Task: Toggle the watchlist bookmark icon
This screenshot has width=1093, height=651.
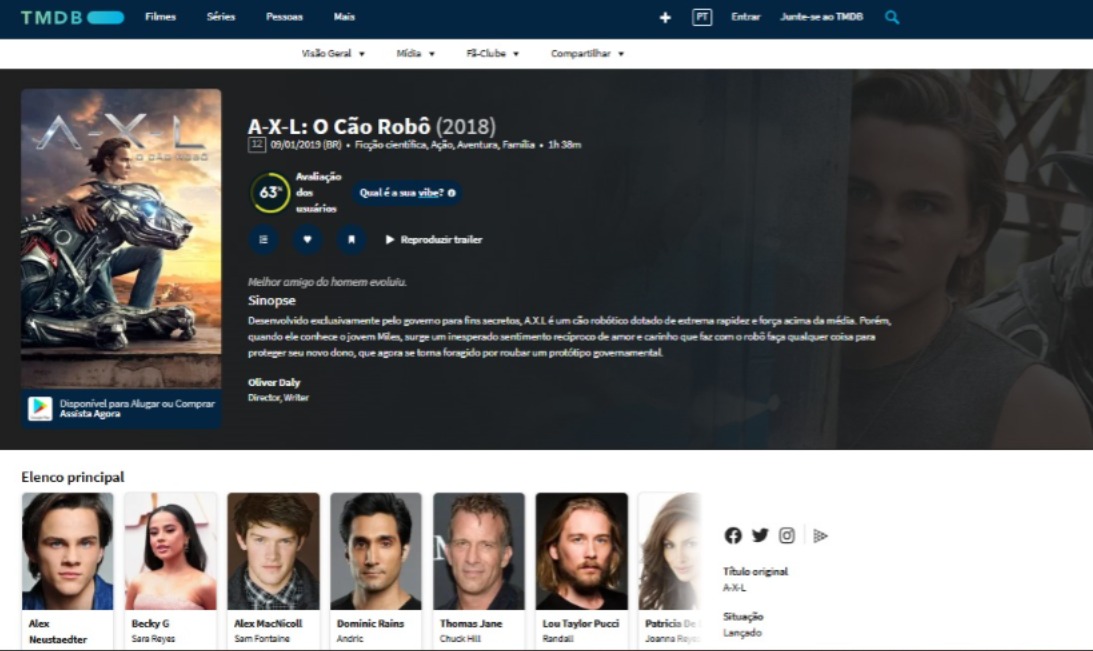Action: pos(351,239)
